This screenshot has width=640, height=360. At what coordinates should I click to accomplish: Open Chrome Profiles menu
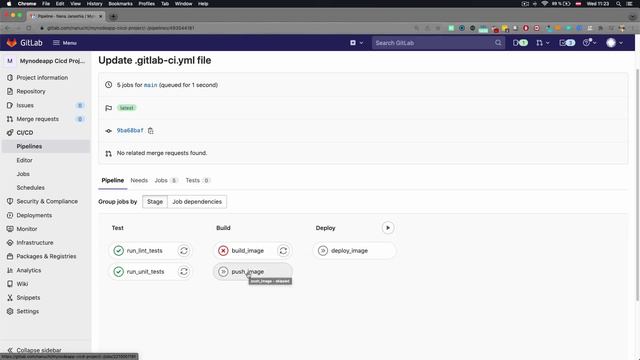(x=147, y=4)
